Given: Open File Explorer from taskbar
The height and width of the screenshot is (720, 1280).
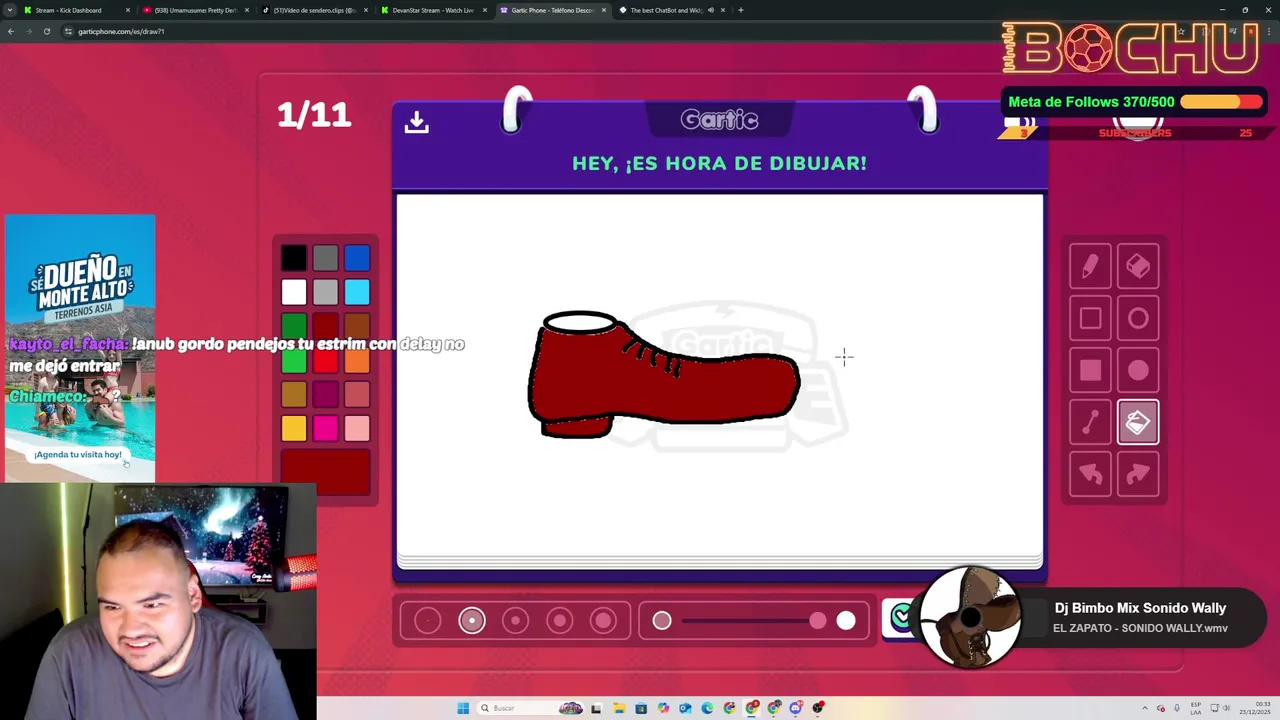Looking at the screenshot, I should [x=619, y=708].
